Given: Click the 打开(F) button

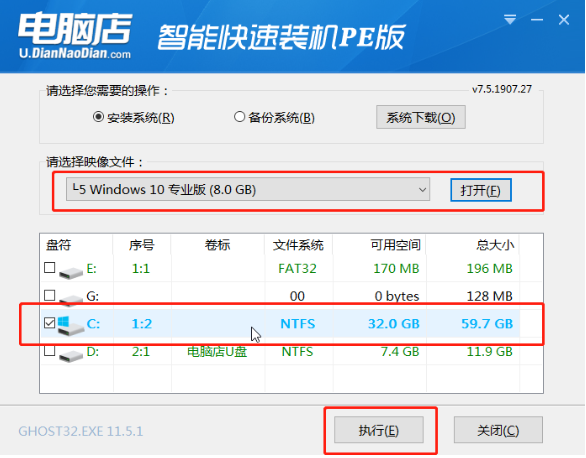Looking at the screenshot, I should click(481, 190).
